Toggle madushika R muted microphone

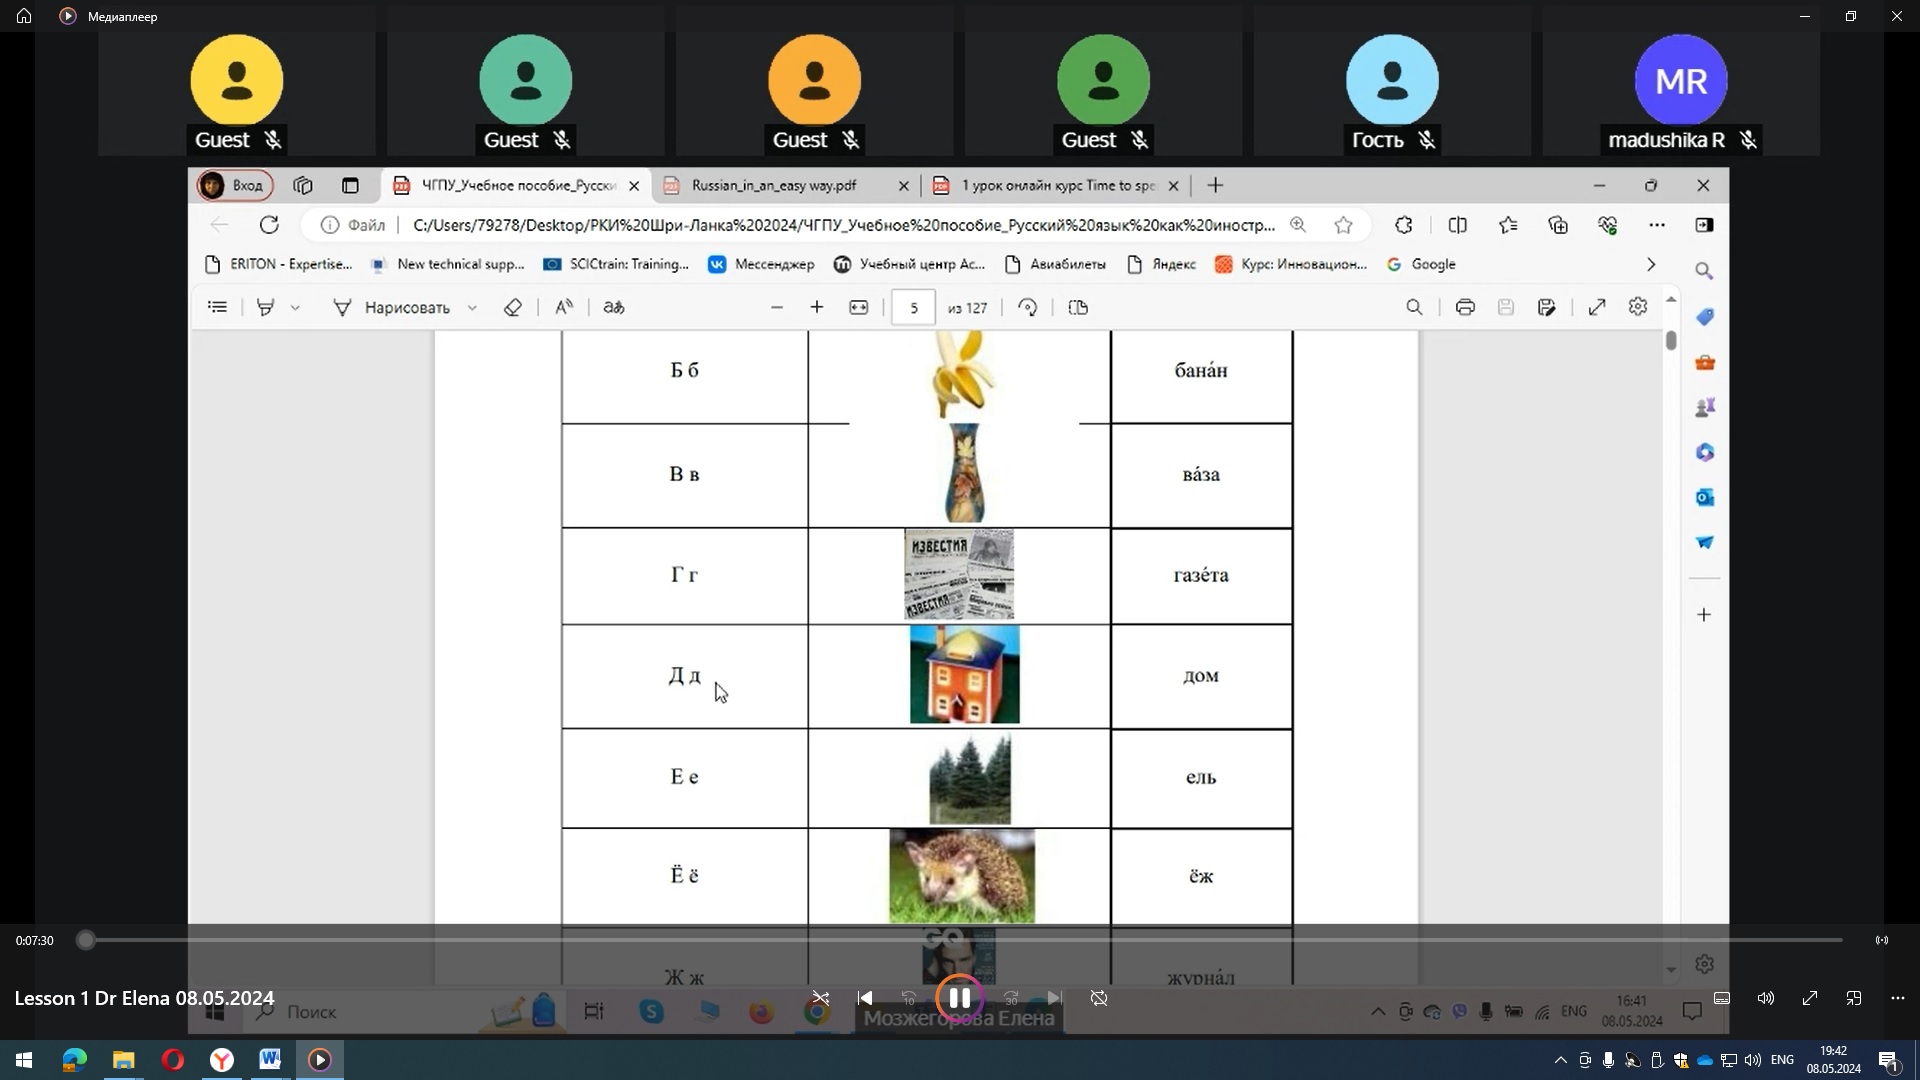1748,140
